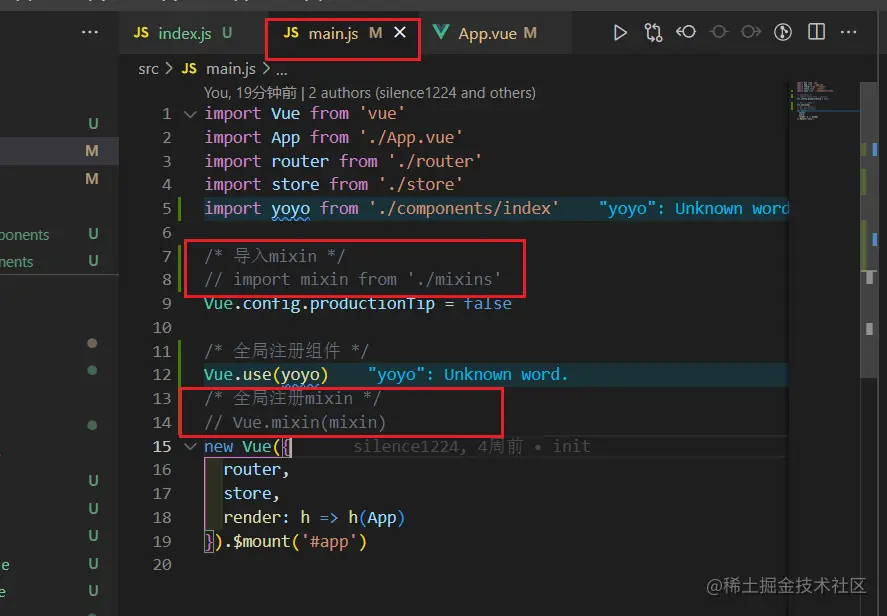
Task: Click line number 20
Action: point(162,565)
